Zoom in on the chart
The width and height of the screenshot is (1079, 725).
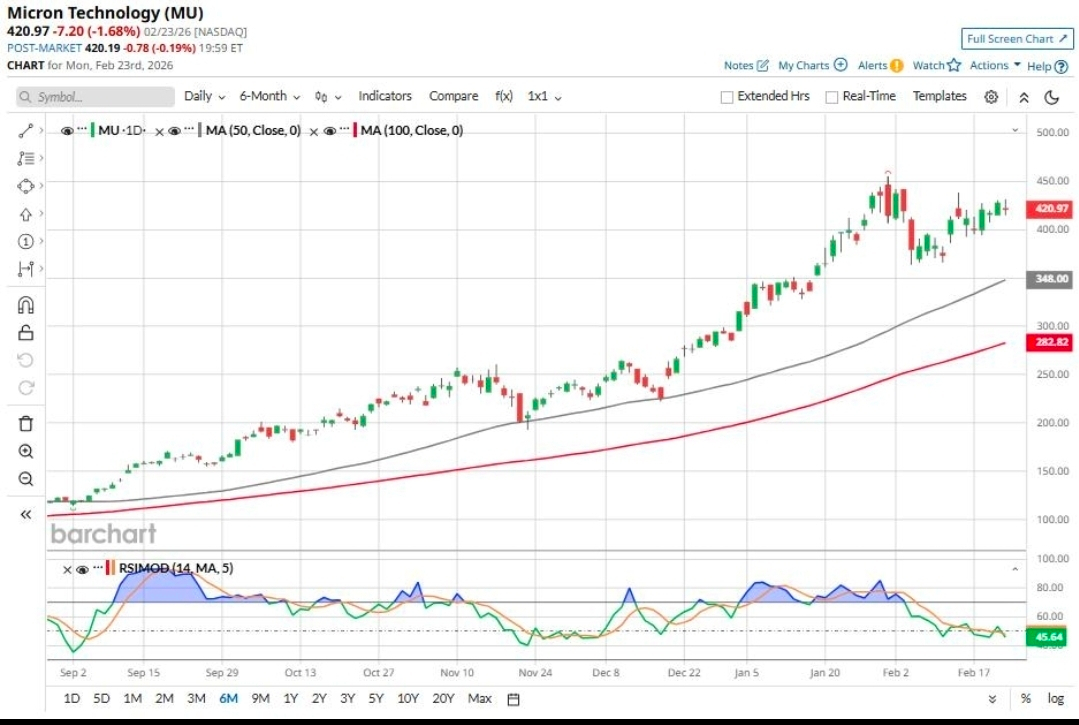coord(25,451)
